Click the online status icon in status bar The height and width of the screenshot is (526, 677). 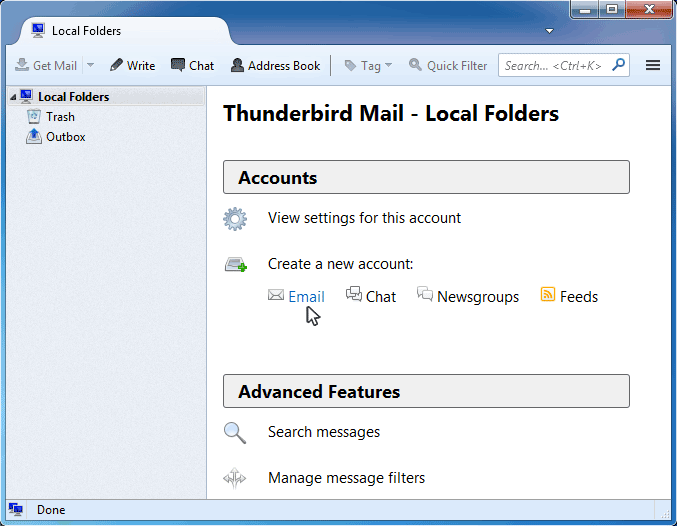tap(16, 510)
